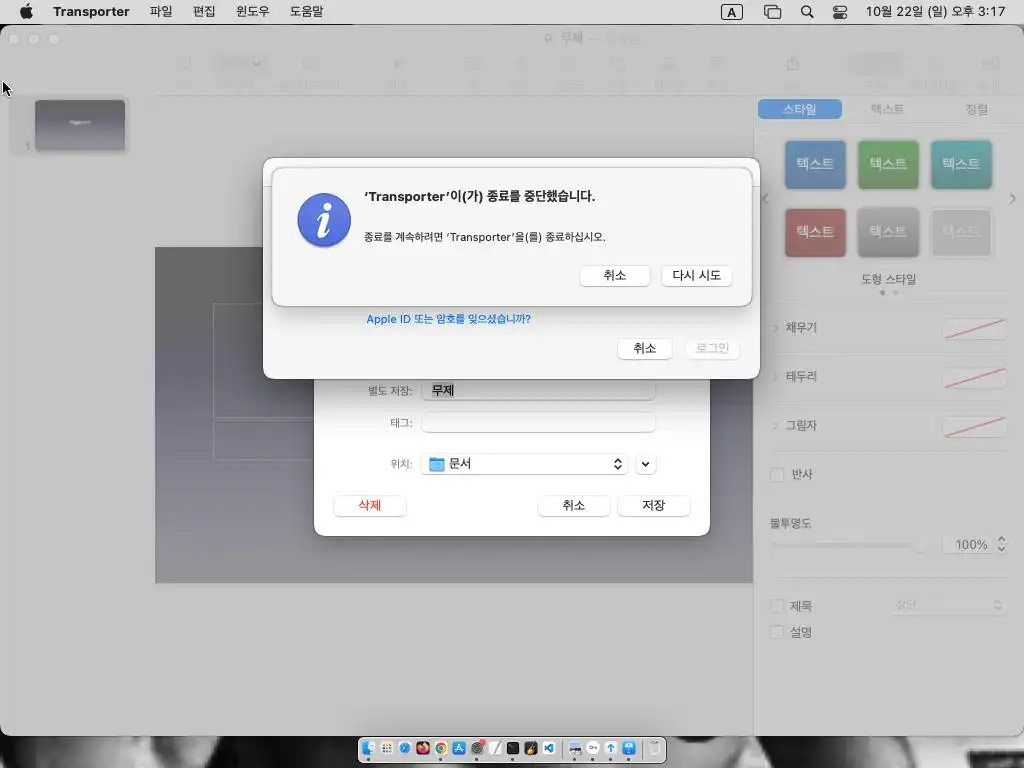Go to previous shape styles page arrow
This screenshot has height=768, width=1024.
(765, 198)
